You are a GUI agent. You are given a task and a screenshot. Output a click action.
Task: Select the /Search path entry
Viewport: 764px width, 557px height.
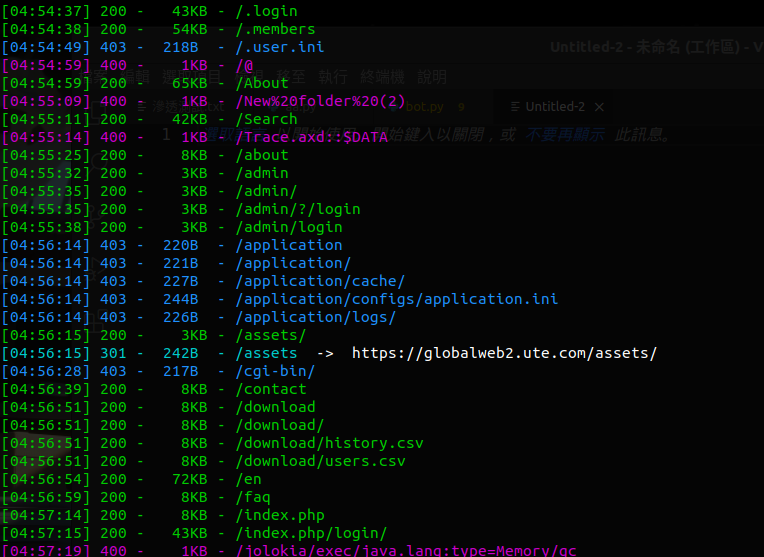click(x=266, y=119)
